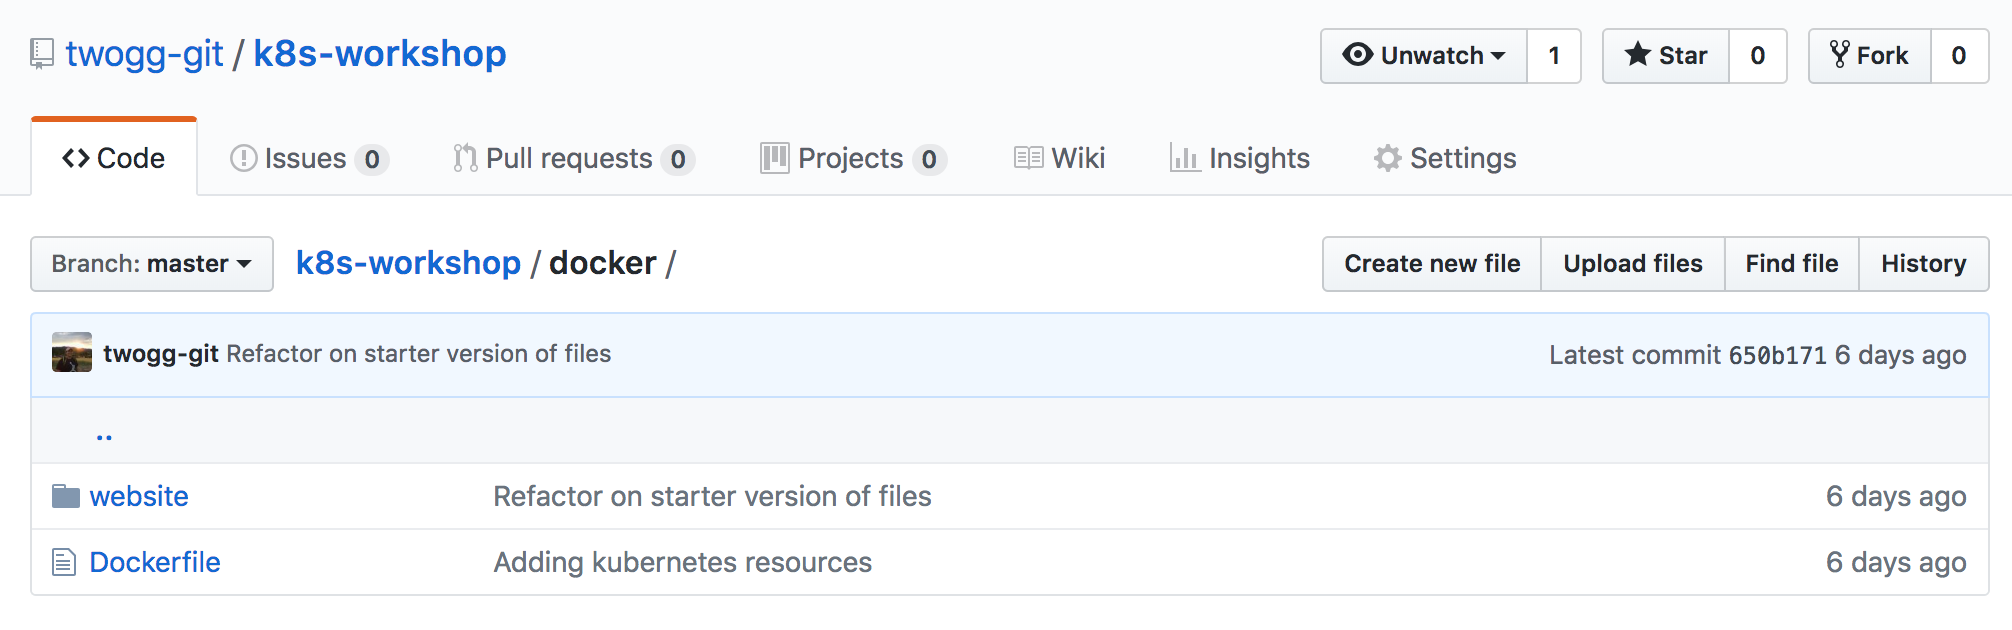Image resolution: width=2012 pixels, height=630 pixels.
Task: Click the forks count 0
Action: click(1959, 56)
